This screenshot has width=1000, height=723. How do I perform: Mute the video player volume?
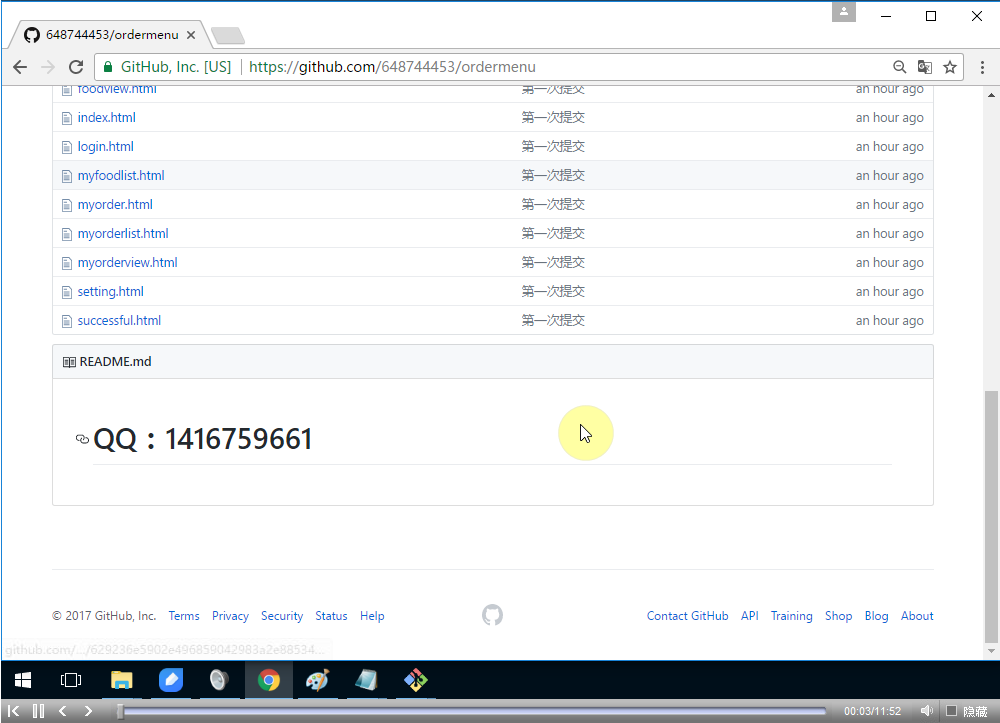tap(926, 711)
